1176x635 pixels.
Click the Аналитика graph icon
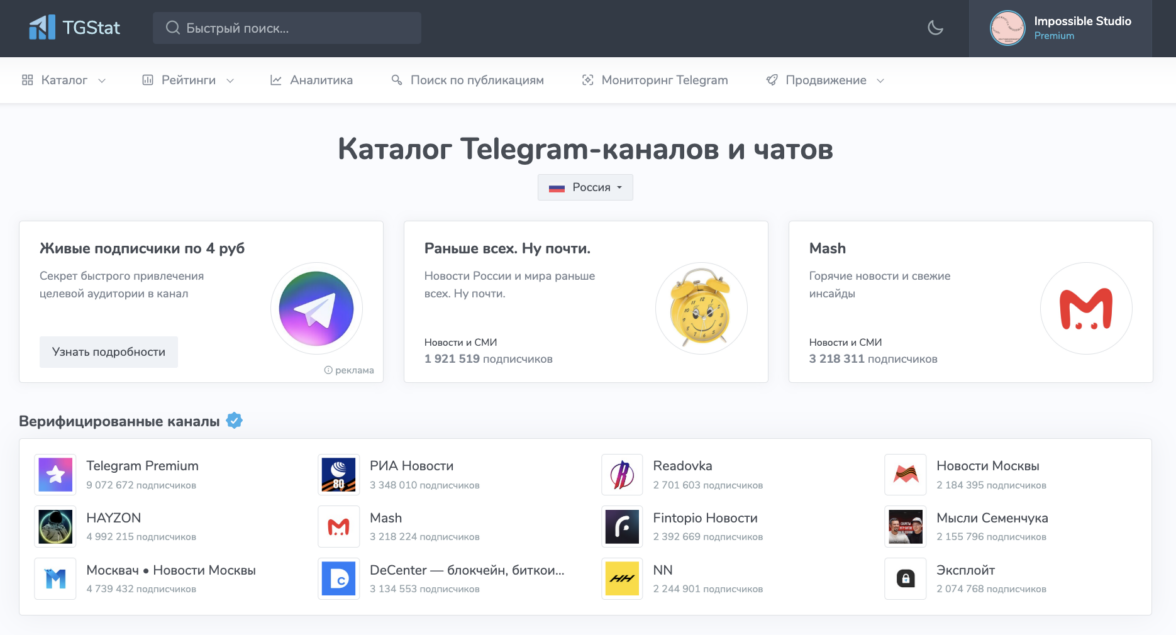pos(276,79)
